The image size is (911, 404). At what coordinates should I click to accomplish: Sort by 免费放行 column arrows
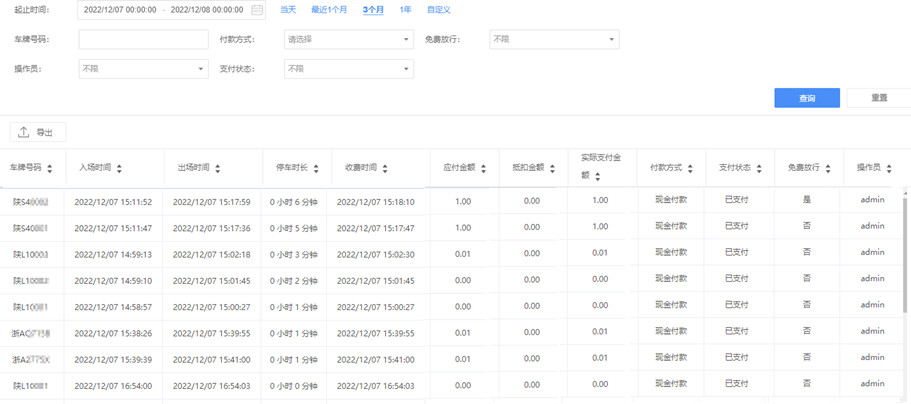828,169
